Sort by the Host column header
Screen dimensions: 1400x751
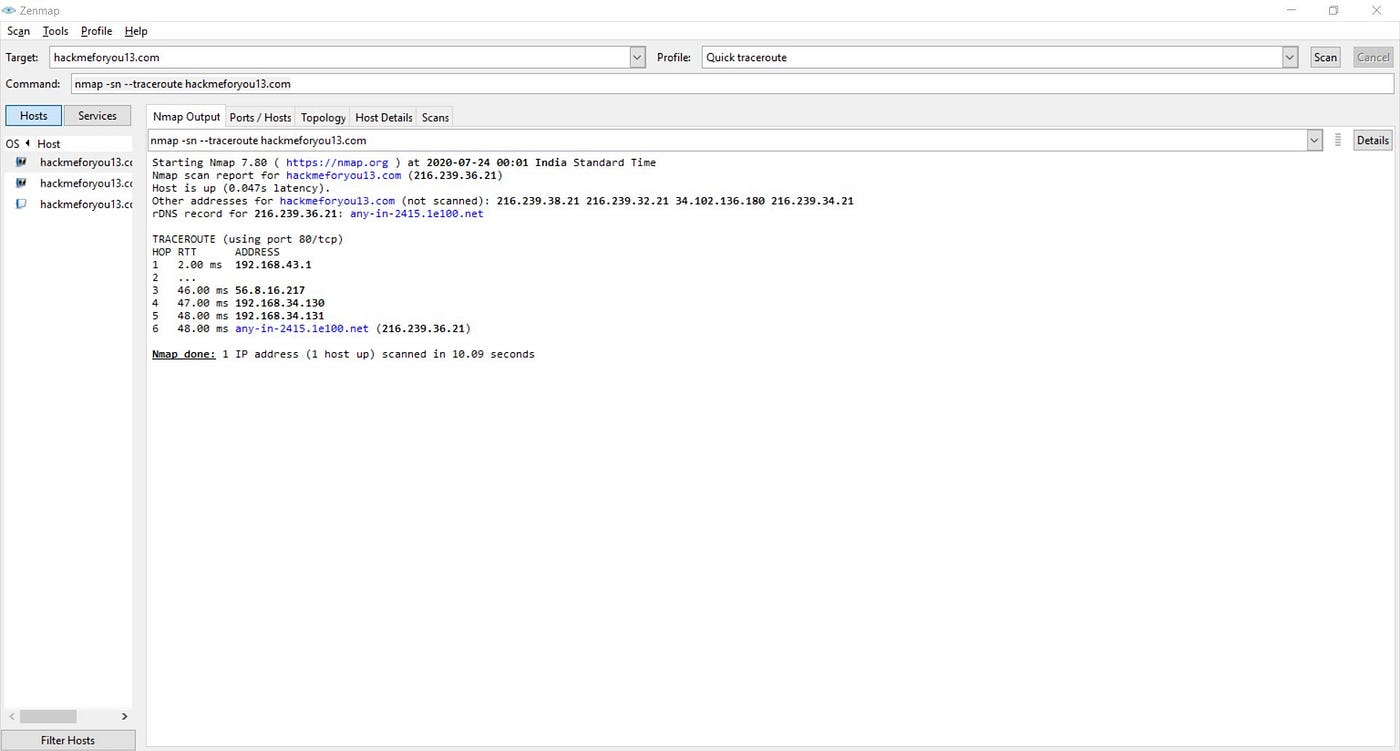49,143
